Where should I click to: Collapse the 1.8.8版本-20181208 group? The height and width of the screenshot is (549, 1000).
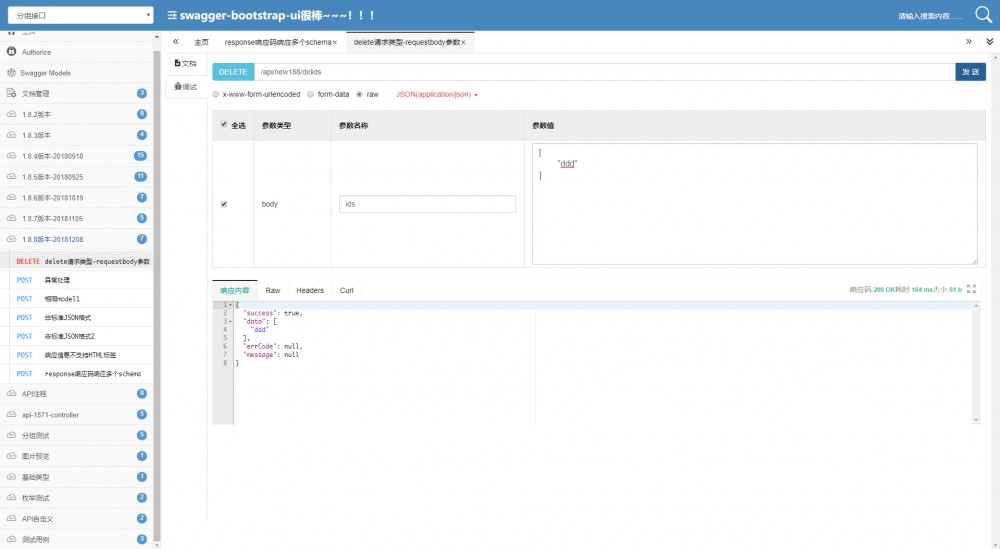coord(52,239)
